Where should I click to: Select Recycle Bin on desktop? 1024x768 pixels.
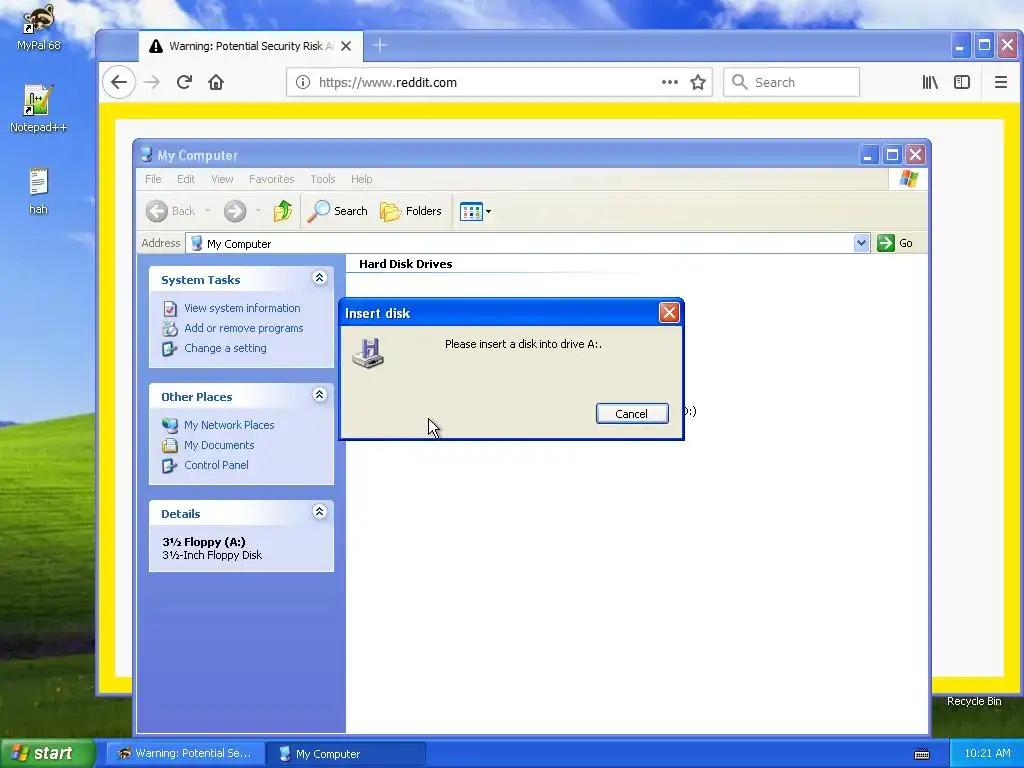point(974,701)
